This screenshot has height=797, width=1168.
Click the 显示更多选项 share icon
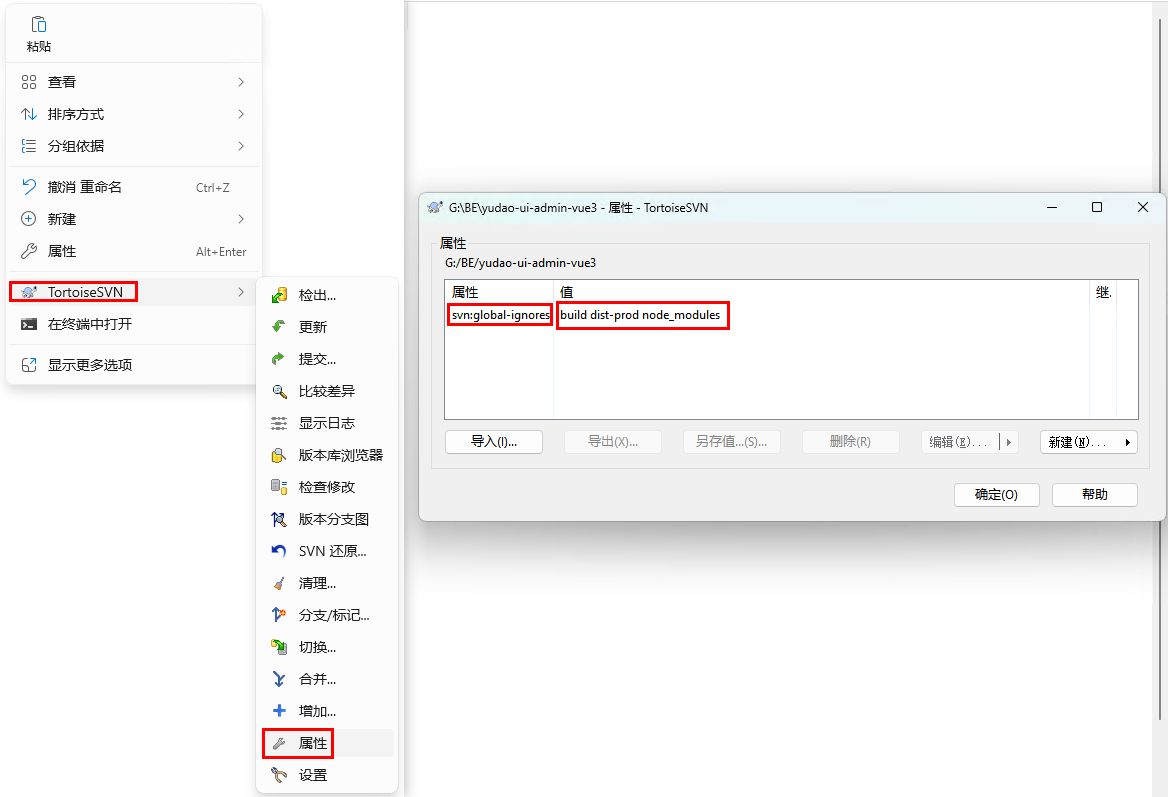pos(29,365)
